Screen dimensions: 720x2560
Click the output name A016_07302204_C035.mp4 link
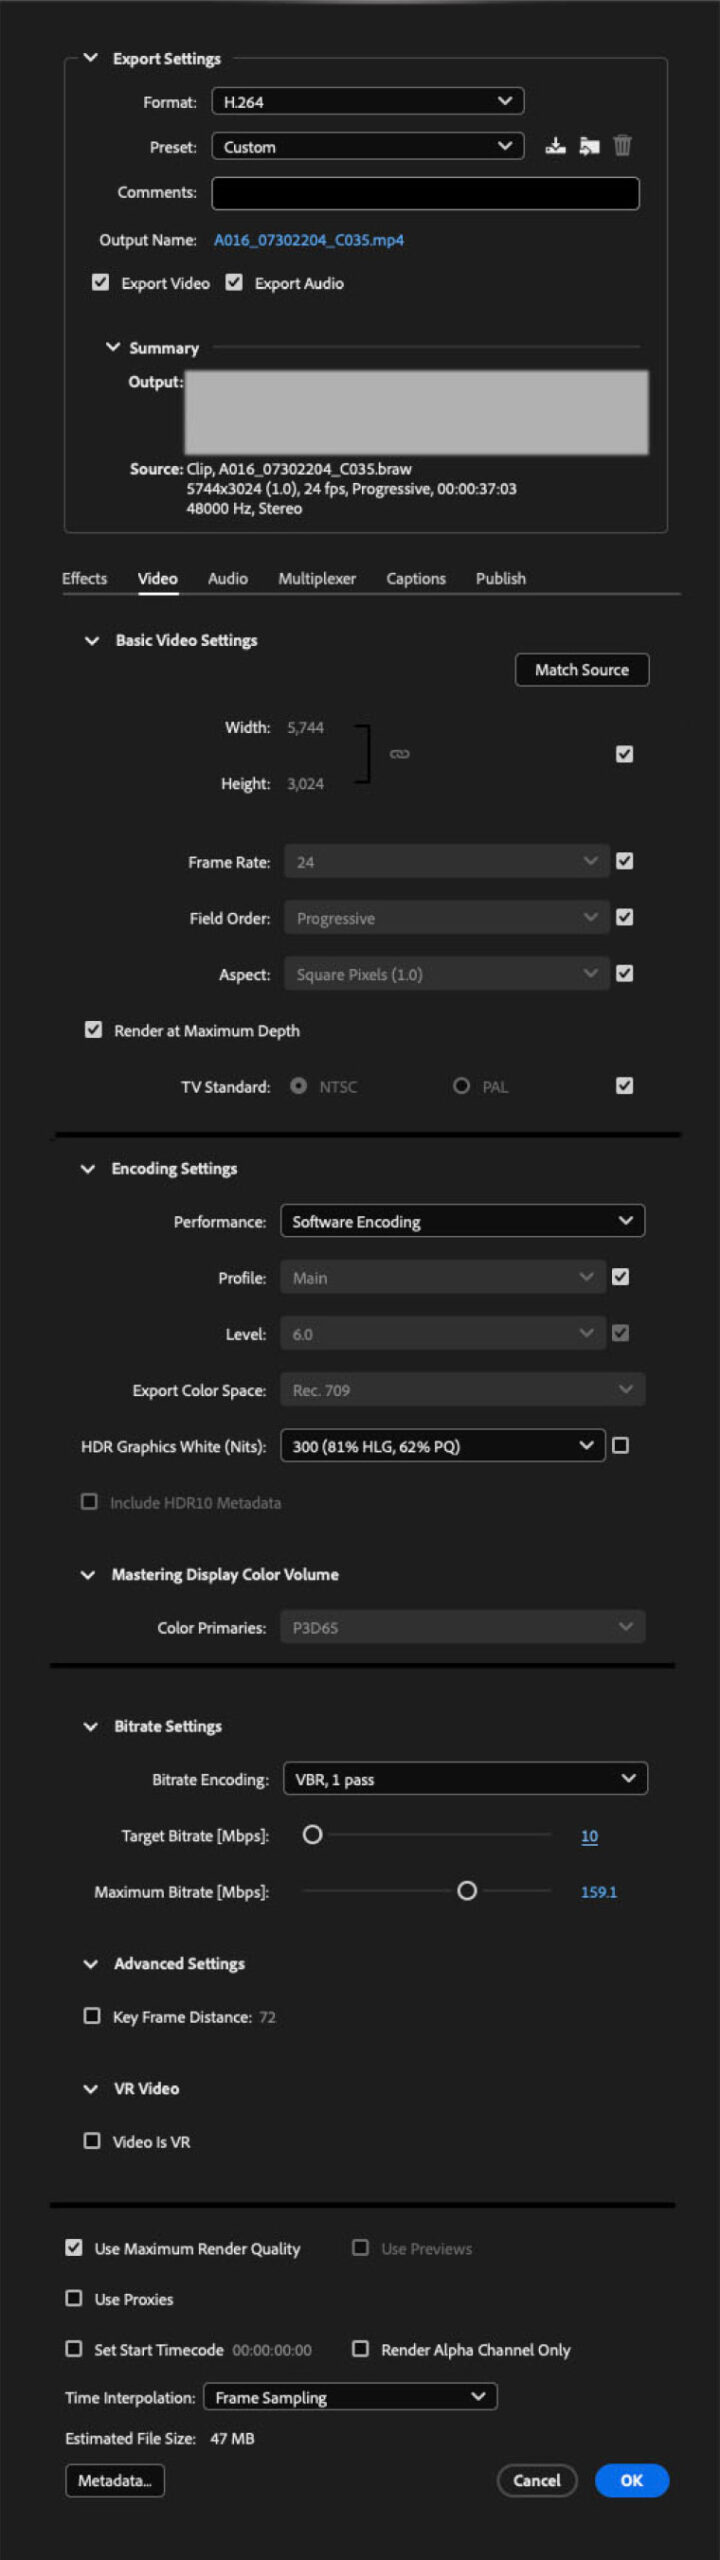(x=309, y=240)
